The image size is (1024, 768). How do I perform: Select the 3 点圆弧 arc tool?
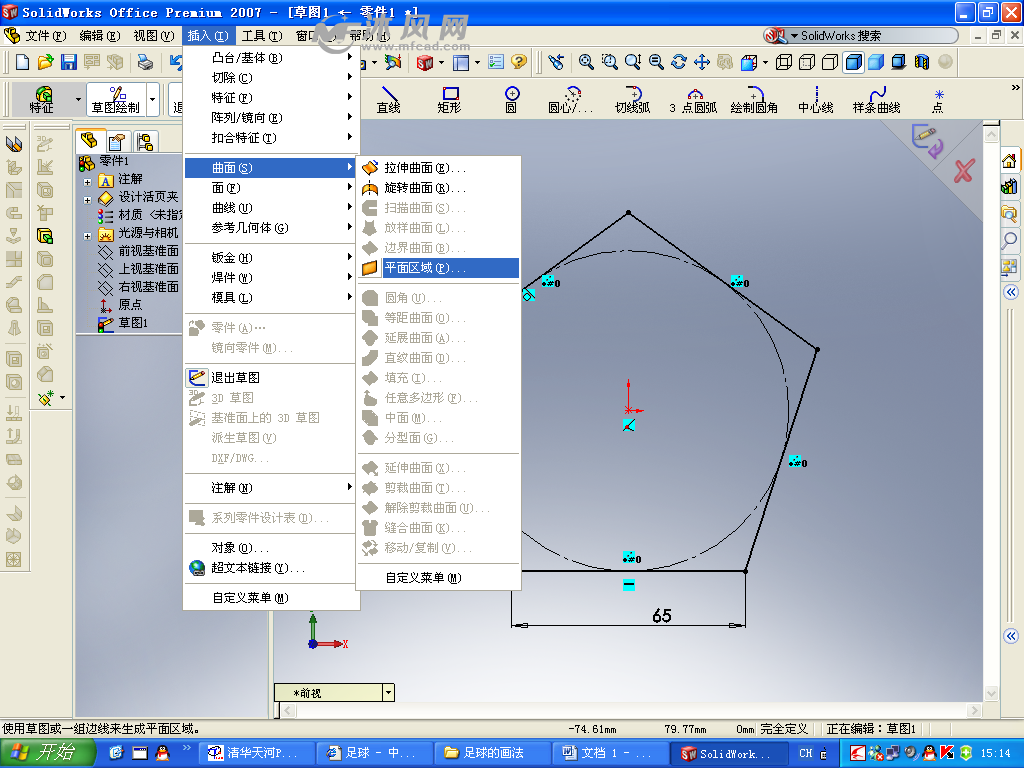[693, 99]
